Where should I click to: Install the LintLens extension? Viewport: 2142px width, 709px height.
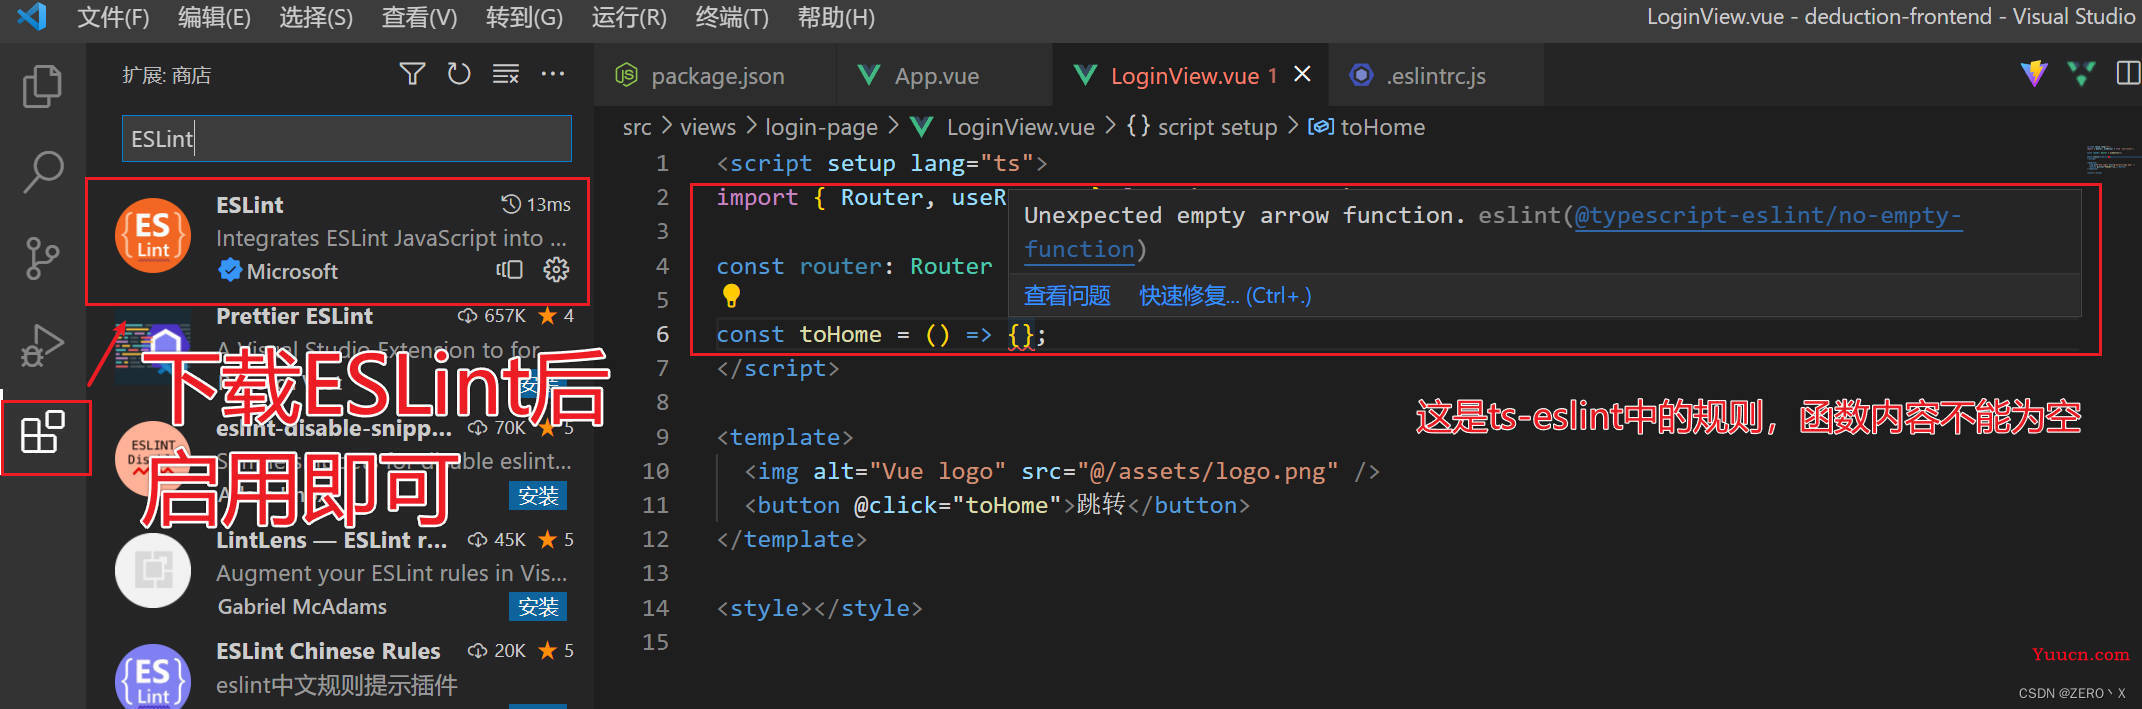point(538,606)
